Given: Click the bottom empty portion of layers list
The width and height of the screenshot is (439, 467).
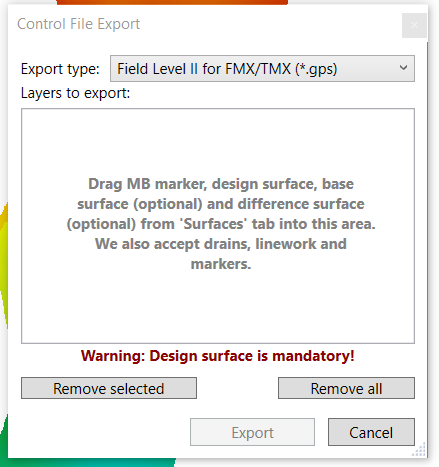Looking at the screenshot, I should [x=218, y=308].
